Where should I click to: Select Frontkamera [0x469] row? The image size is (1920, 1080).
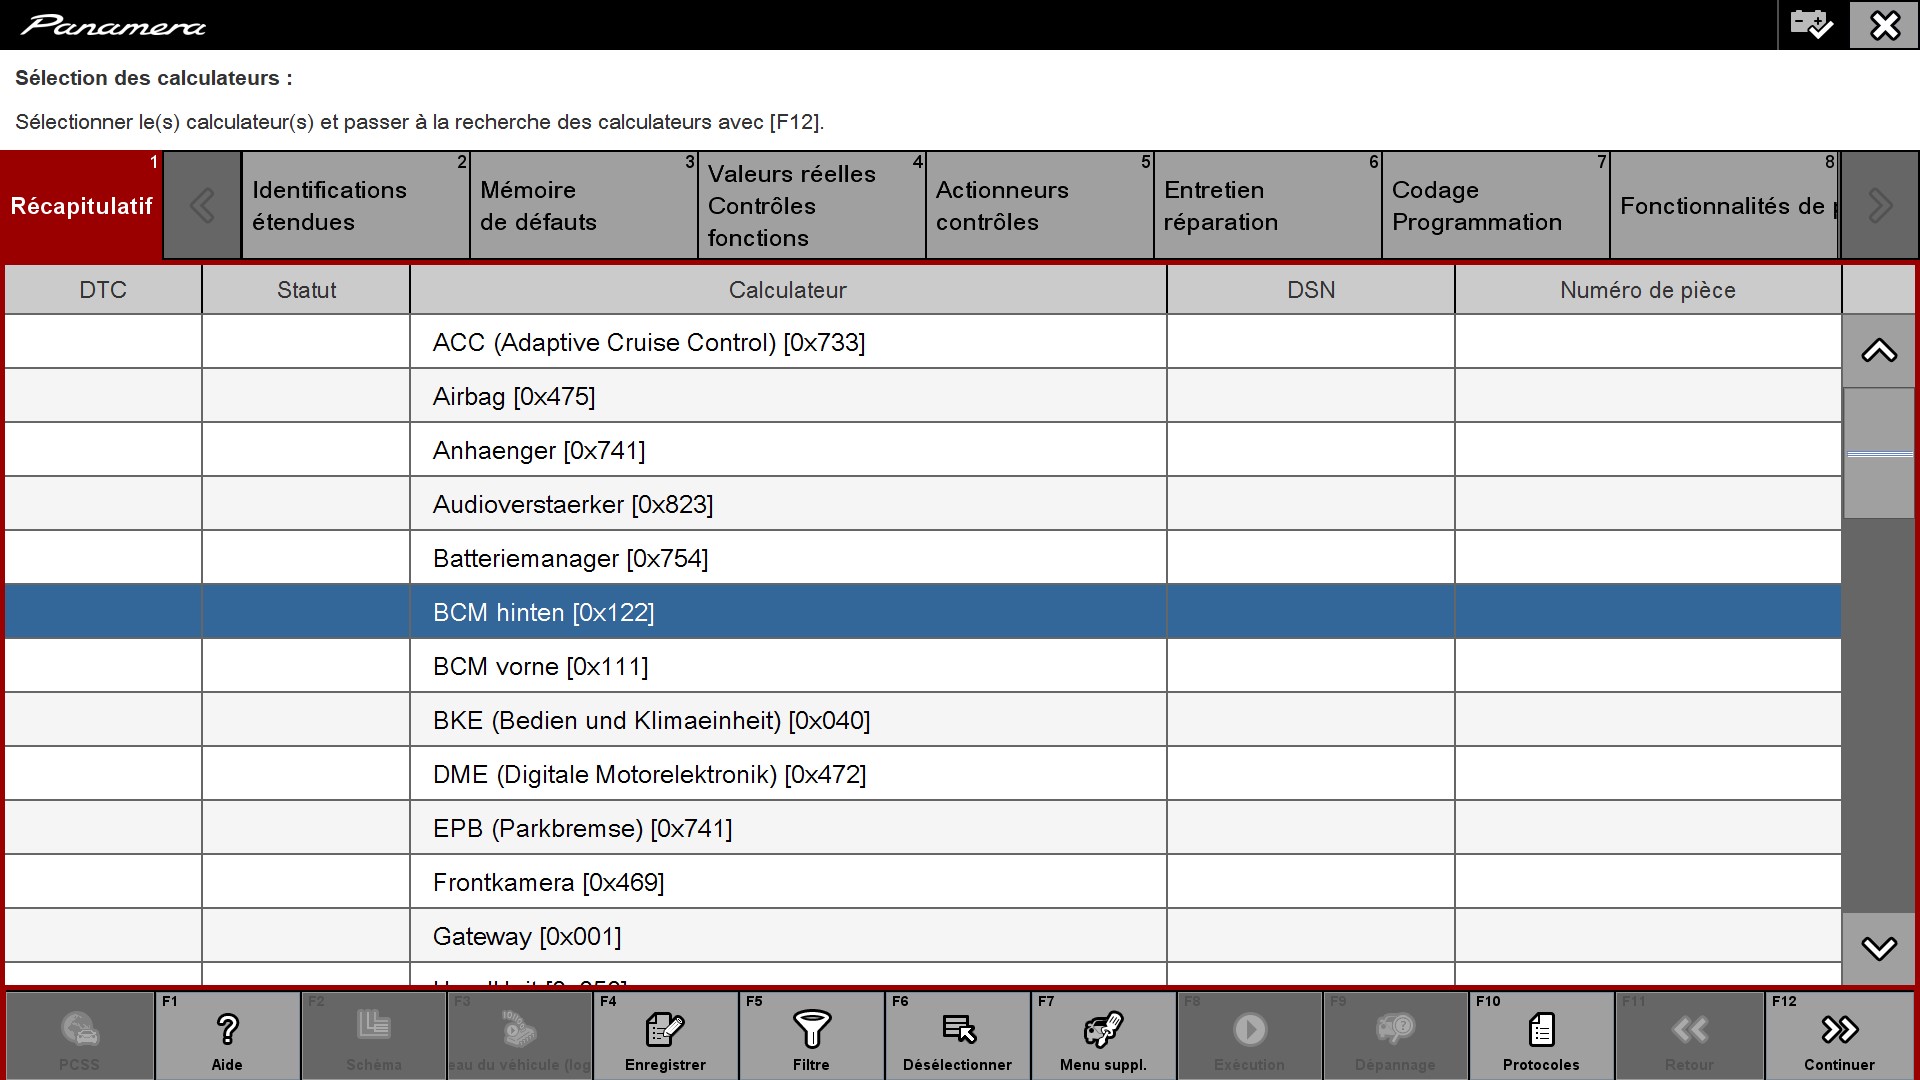(923, 882)
